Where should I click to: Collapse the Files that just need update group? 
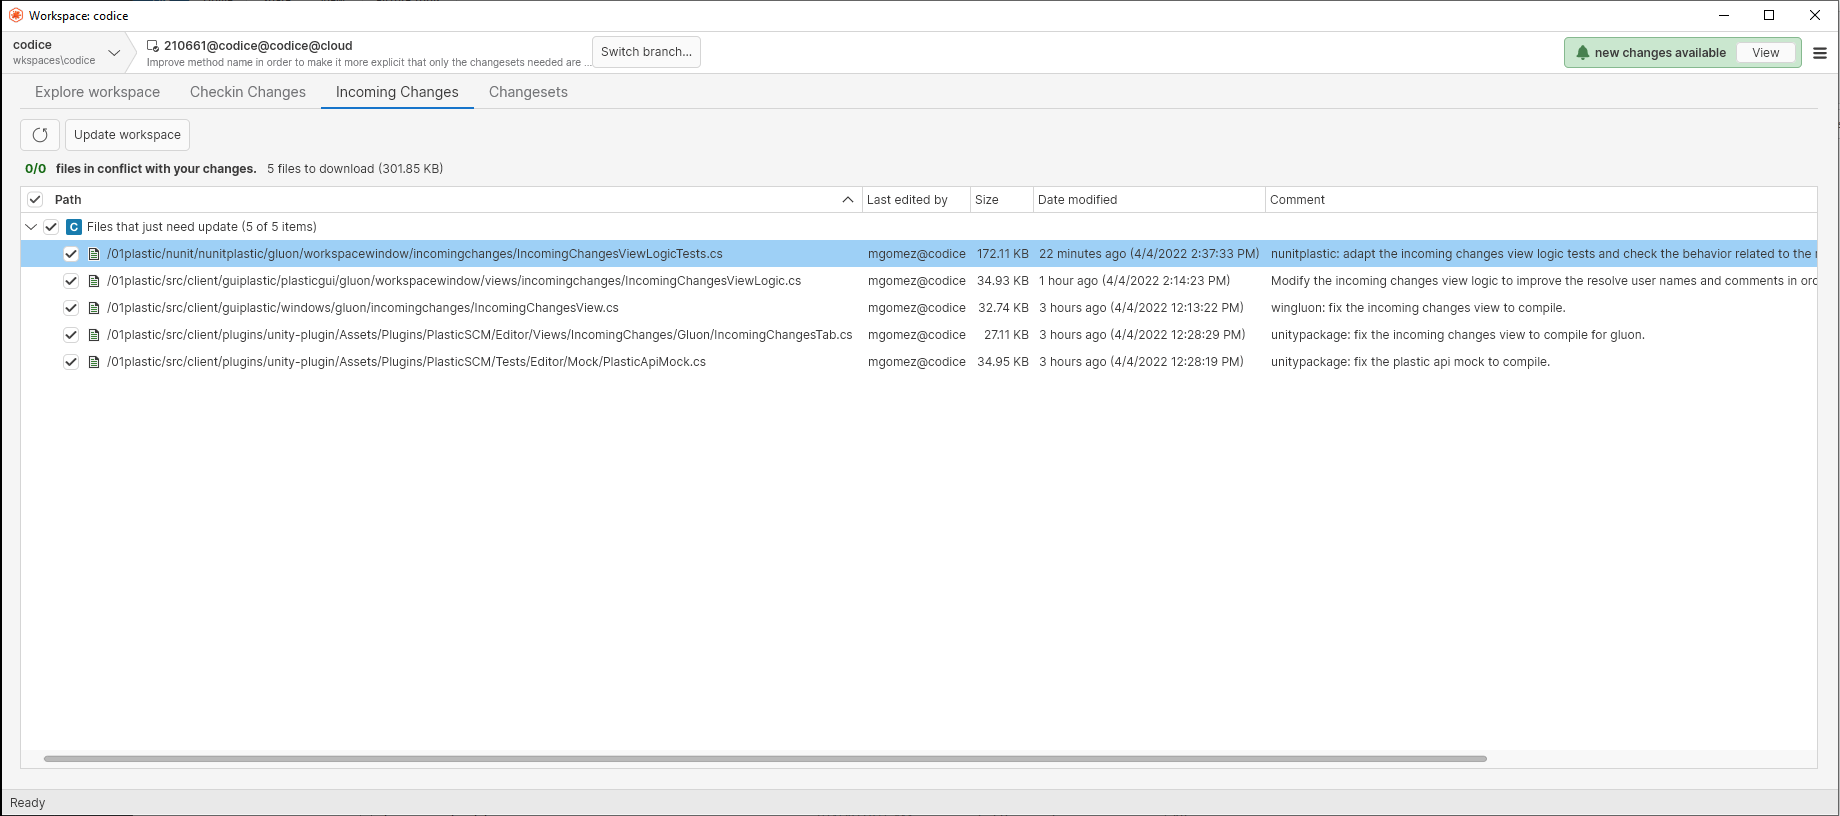click(x=31, y=227)
